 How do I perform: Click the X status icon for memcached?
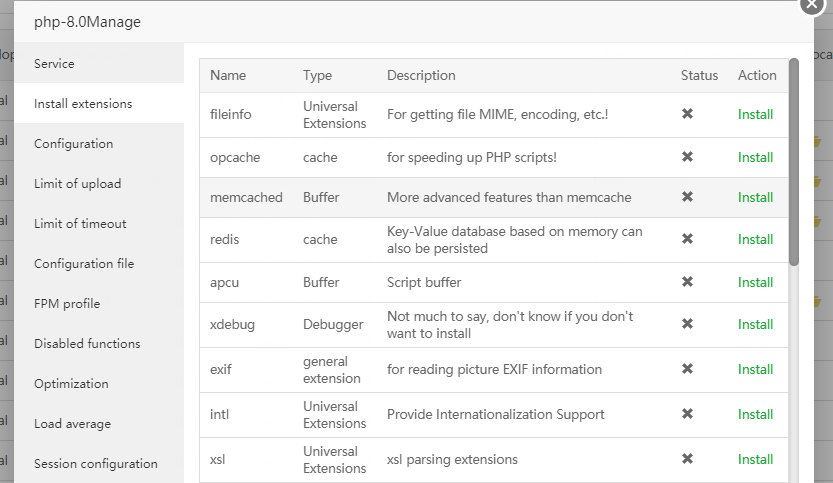point(687,197)
